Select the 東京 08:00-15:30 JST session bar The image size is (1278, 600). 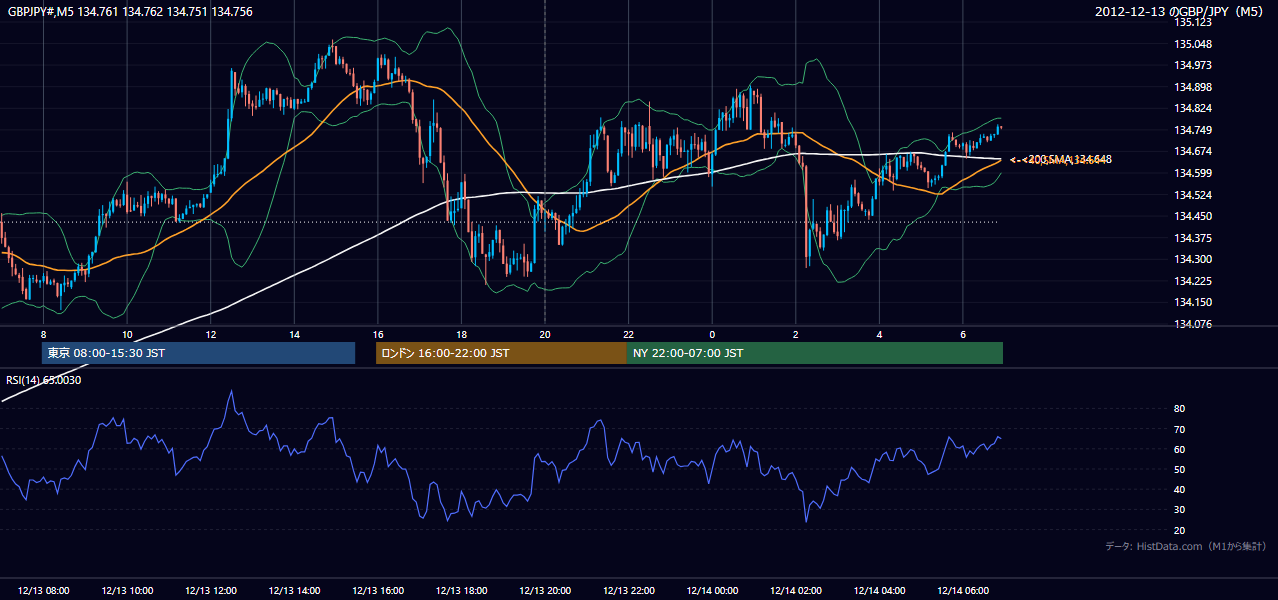[198, 353]
